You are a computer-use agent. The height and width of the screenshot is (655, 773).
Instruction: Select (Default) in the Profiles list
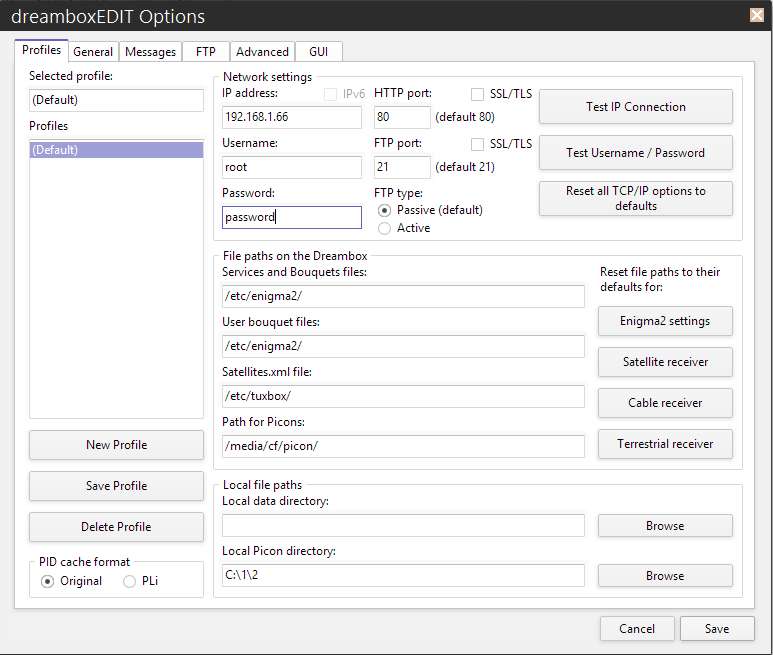[x=116, y=150]
